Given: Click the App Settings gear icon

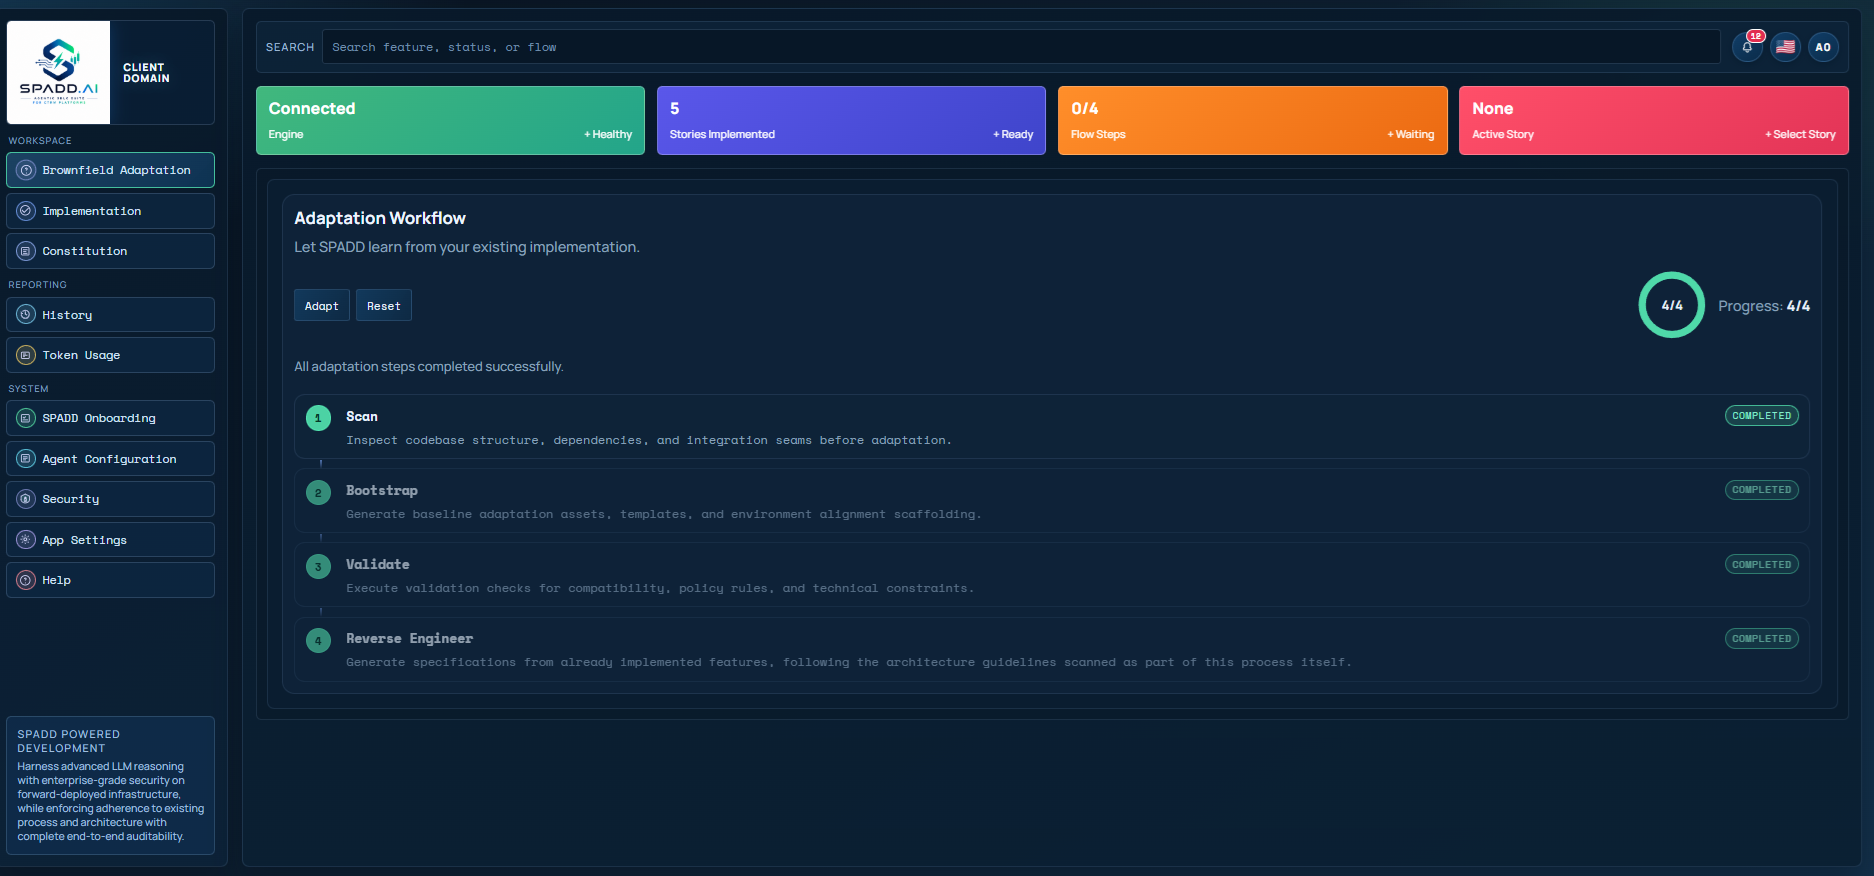Looking at the screenshot, I should click(26, 540).
